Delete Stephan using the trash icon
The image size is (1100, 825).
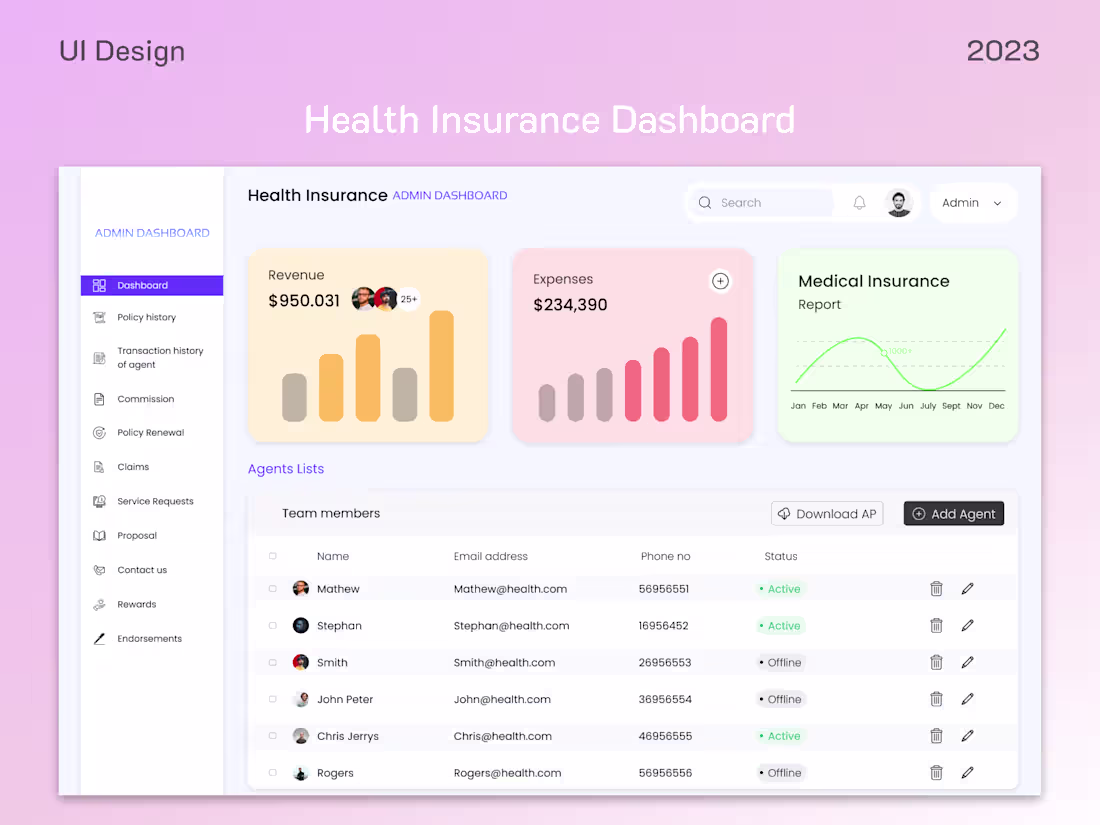(936, 625)
